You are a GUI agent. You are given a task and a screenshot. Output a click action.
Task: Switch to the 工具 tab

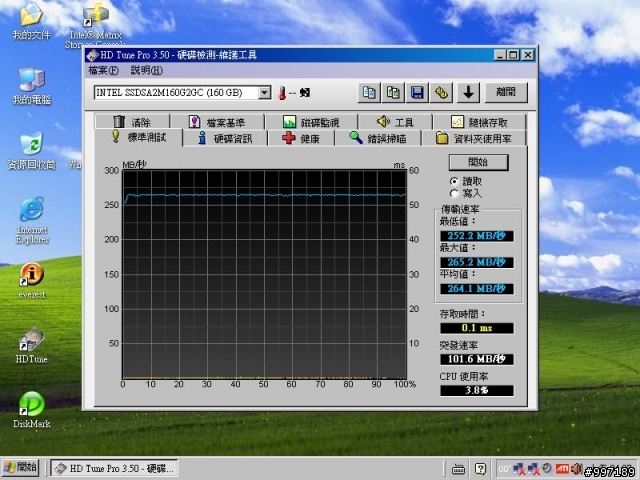point(395,122)
